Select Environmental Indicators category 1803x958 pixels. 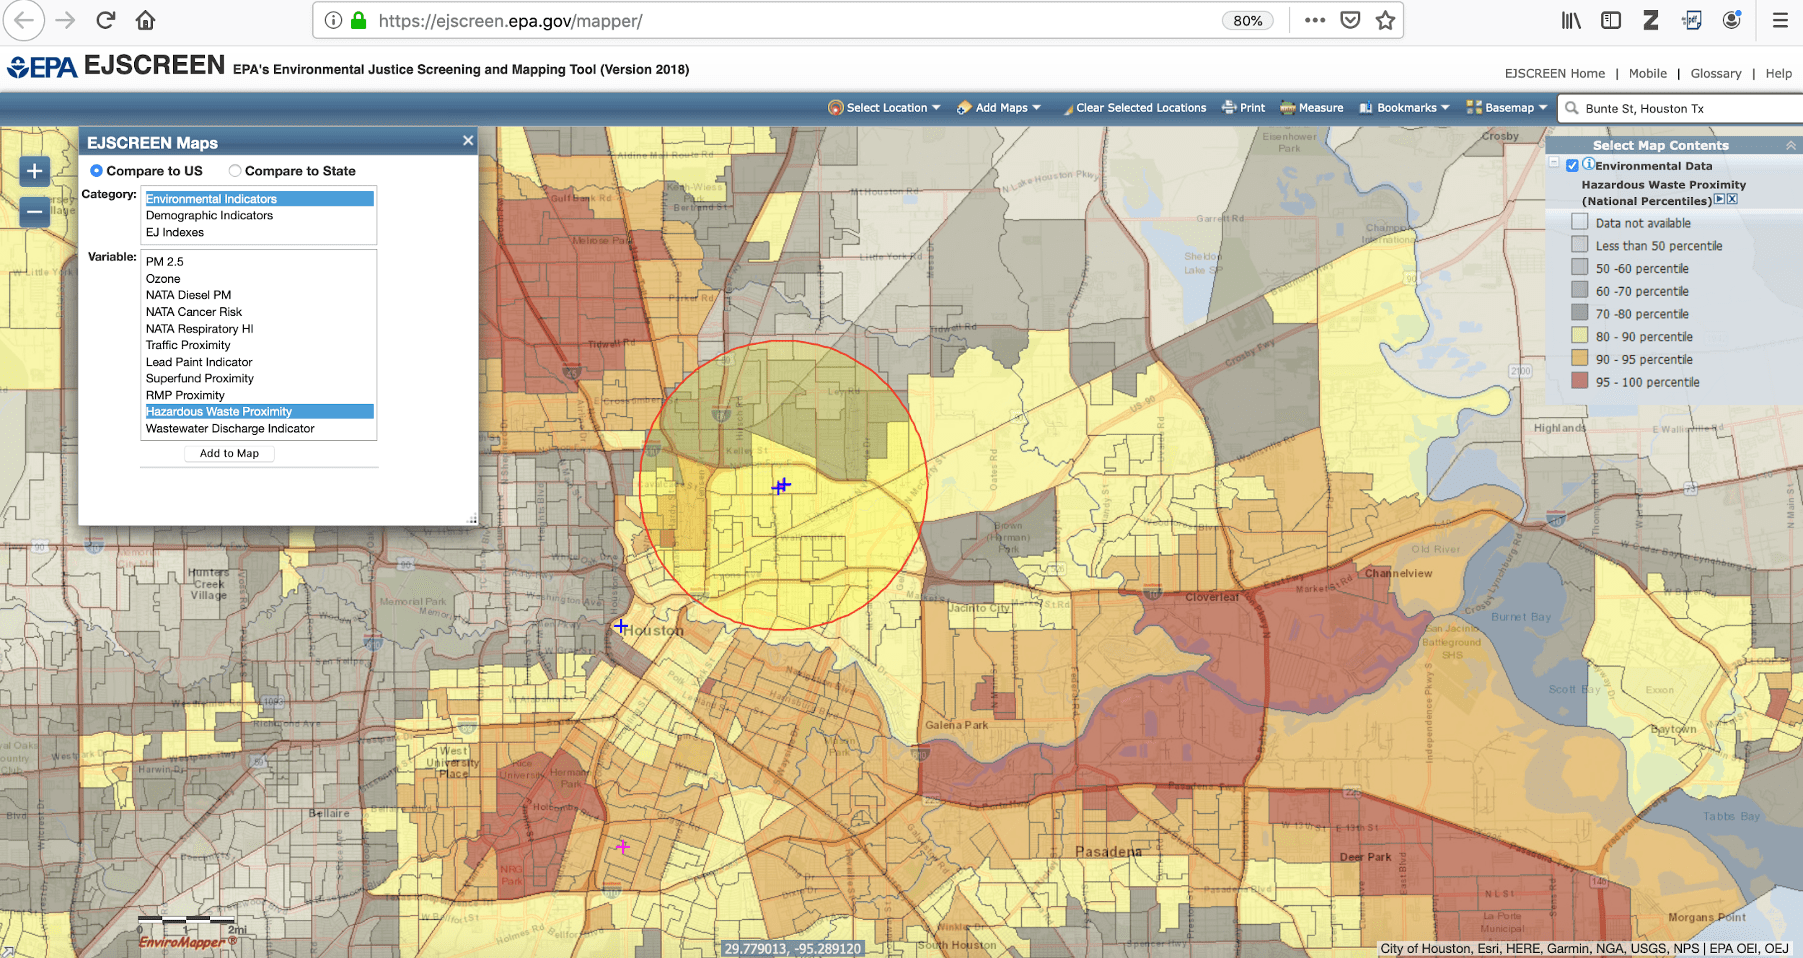coord(259,199)
